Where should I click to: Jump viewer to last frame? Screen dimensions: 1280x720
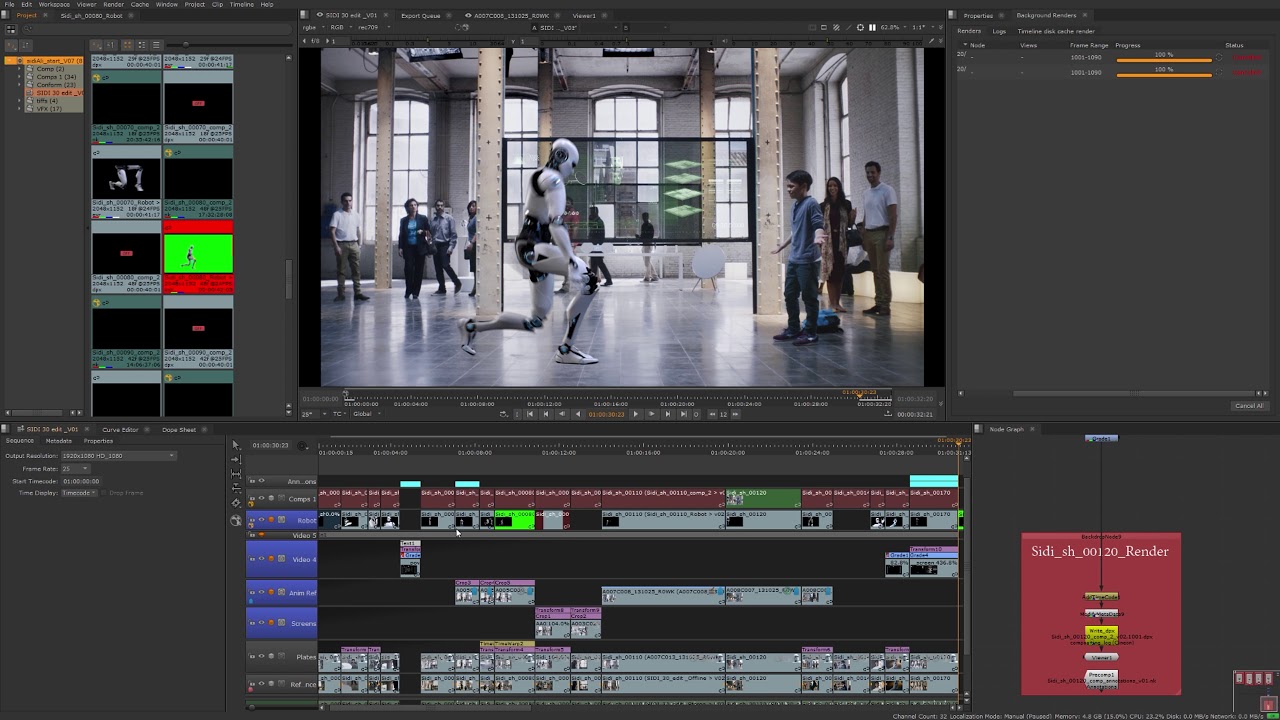(684, 414)
